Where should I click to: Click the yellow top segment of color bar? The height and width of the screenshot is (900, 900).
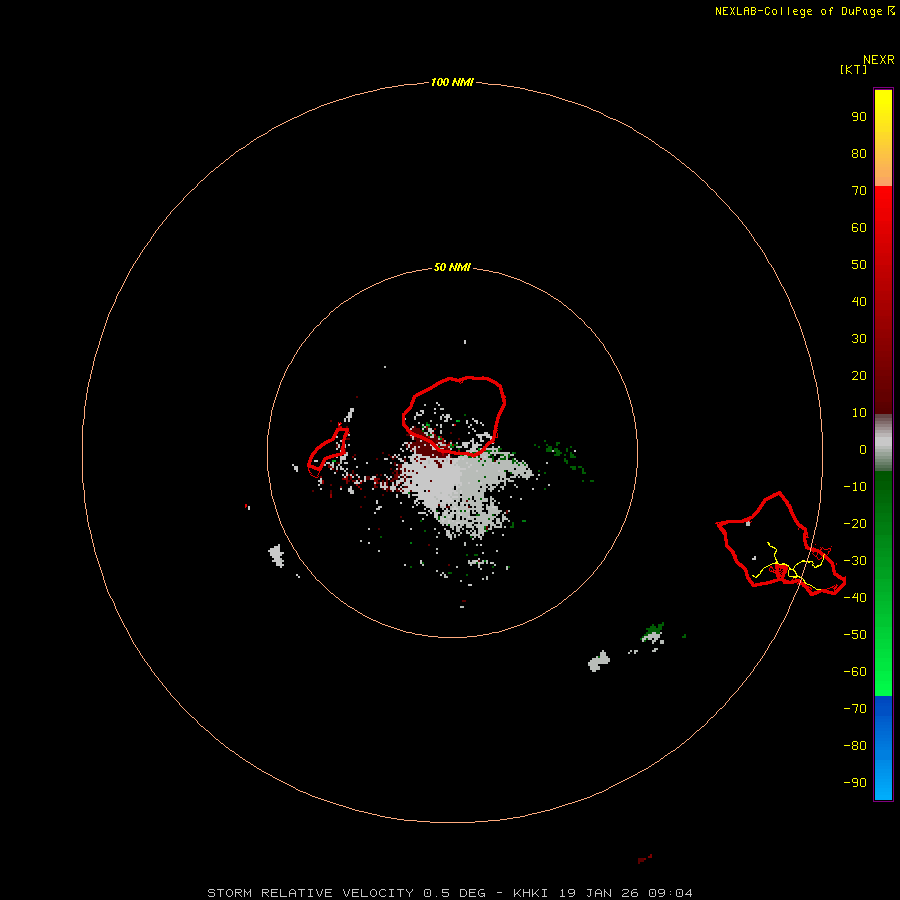883,109
